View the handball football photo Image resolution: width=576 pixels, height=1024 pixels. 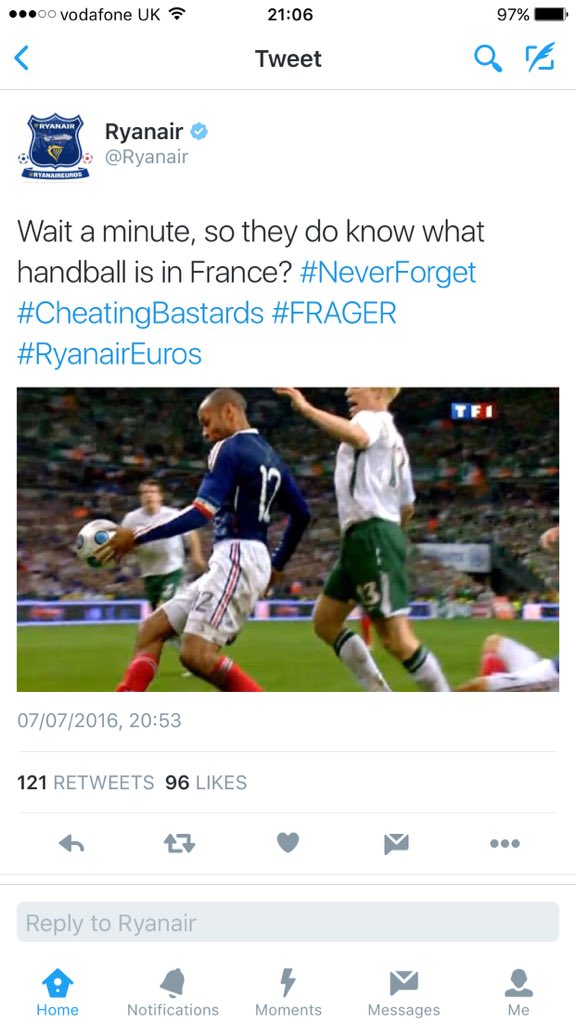(x=288, y=539)
